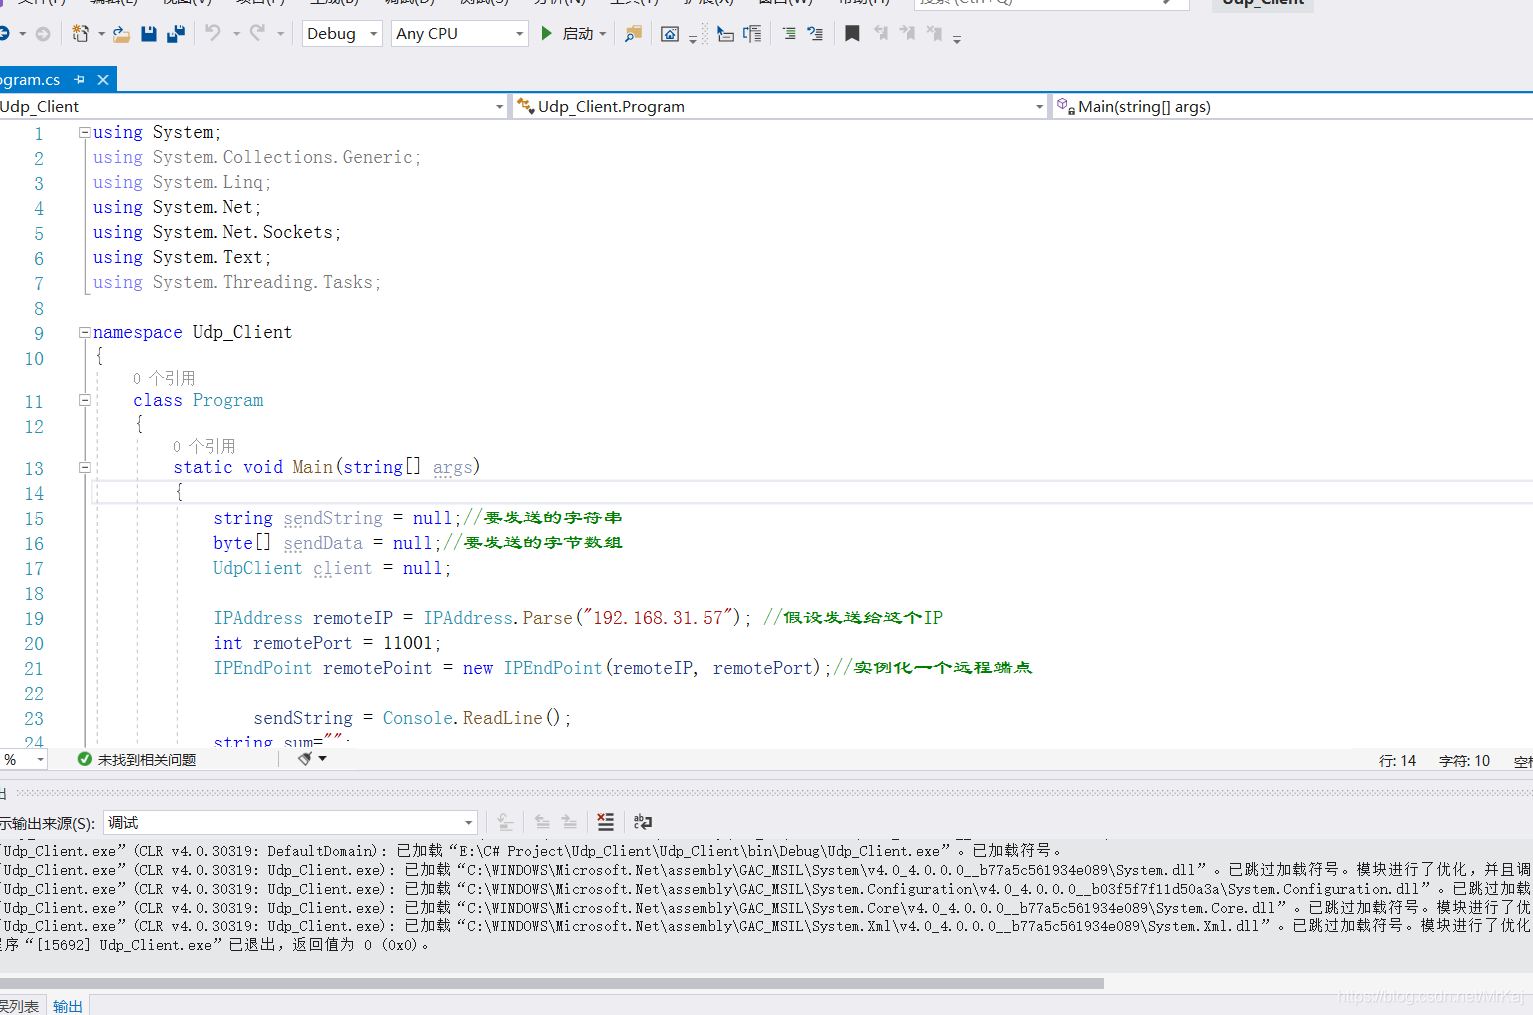Click the comment out selected lines icon
Screen dimensions: 1533x1015
789,34
